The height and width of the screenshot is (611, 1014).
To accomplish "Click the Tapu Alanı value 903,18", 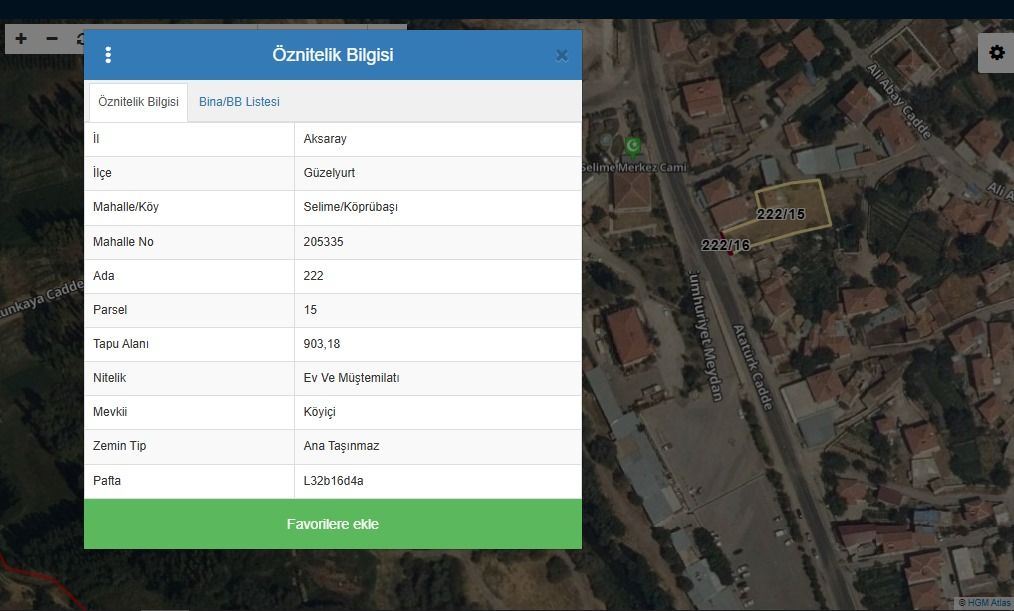I will click(322, 344).
